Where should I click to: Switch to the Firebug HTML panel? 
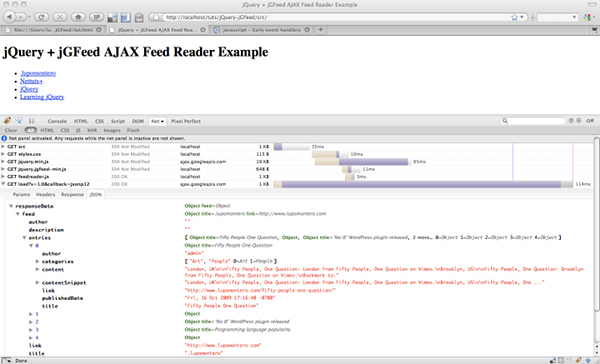tap(81, 121)
